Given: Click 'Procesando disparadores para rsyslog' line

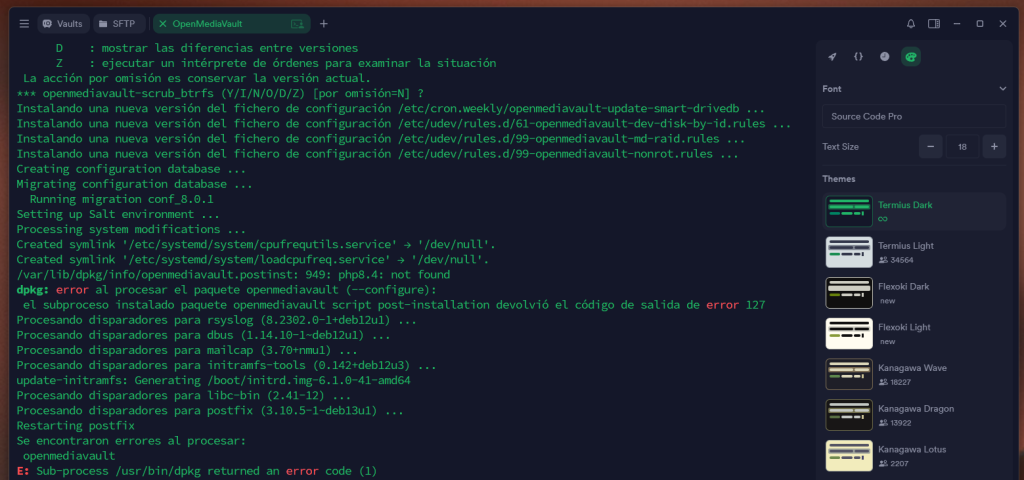Looking at the screenshot, I should click(217, 320).
